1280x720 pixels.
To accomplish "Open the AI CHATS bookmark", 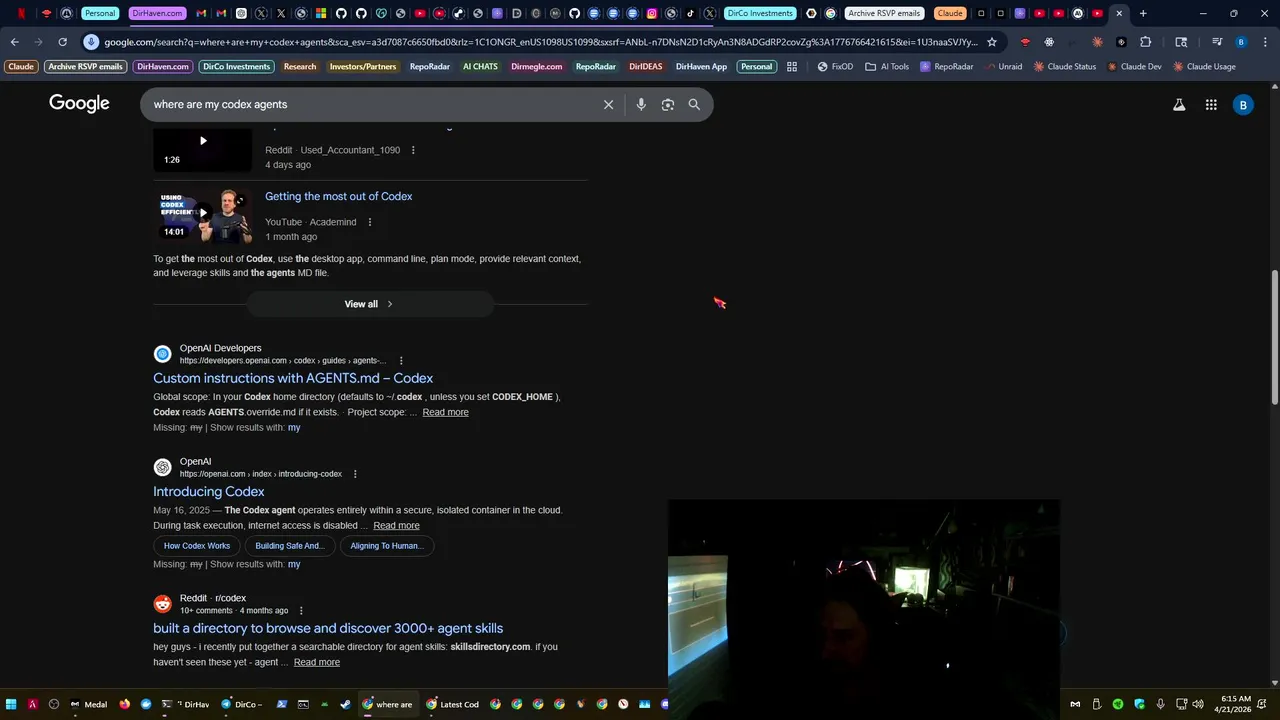I will coord(480,66).
